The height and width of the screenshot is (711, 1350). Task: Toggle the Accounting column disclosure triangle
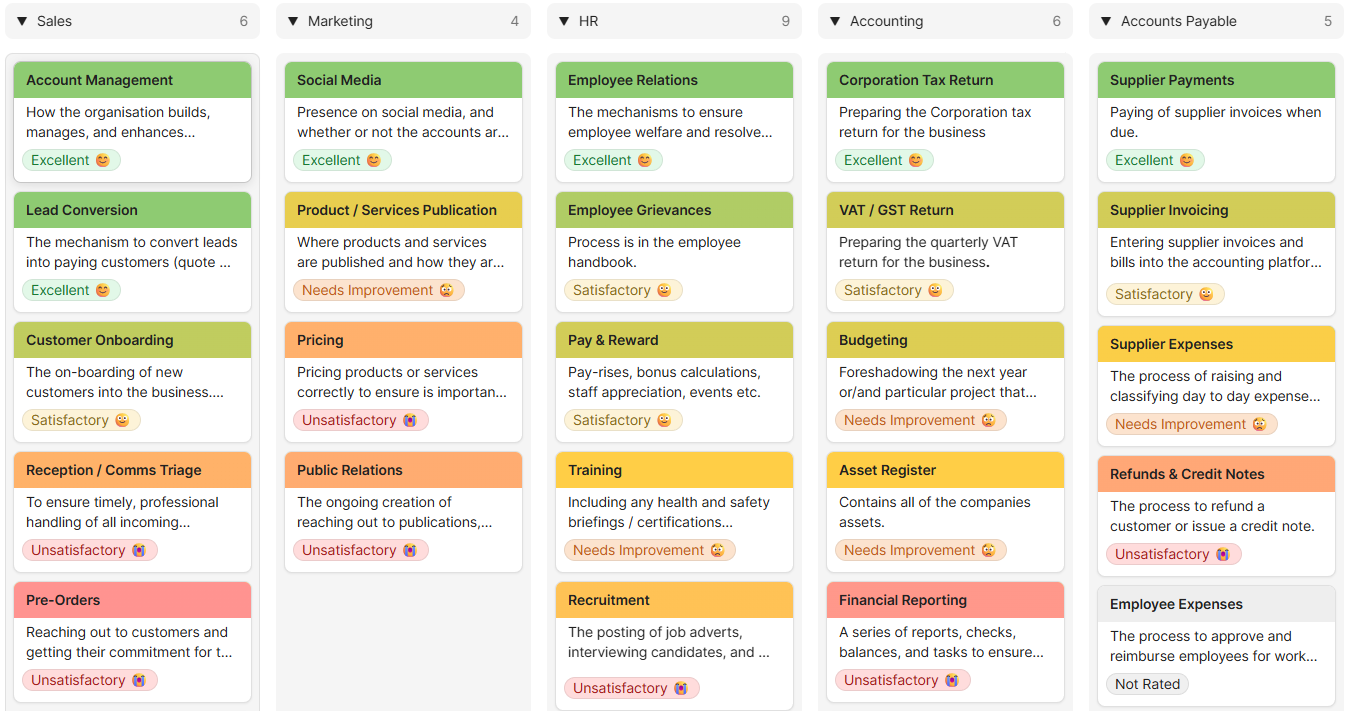pos(835,21)
